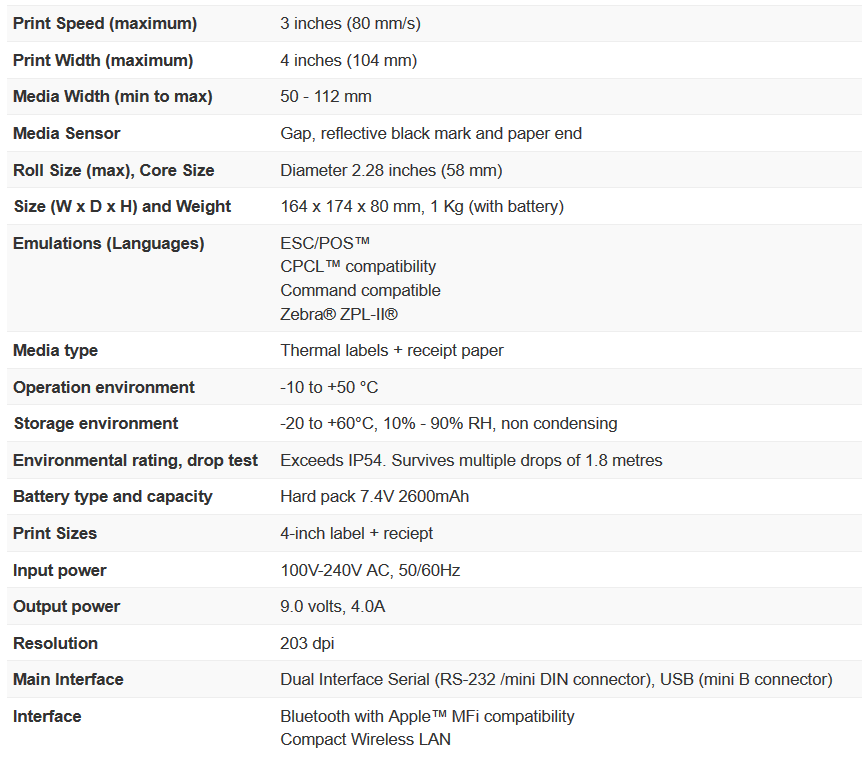Click the Roll Size (max), Core Size label
Screen dimensions: 868x771
coord(114,170)
